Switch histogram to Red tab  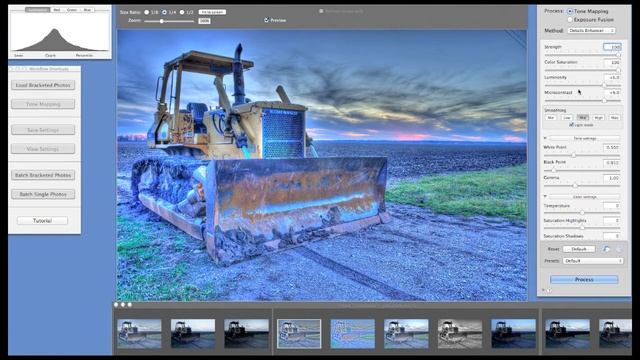click(x=57, y=10)
